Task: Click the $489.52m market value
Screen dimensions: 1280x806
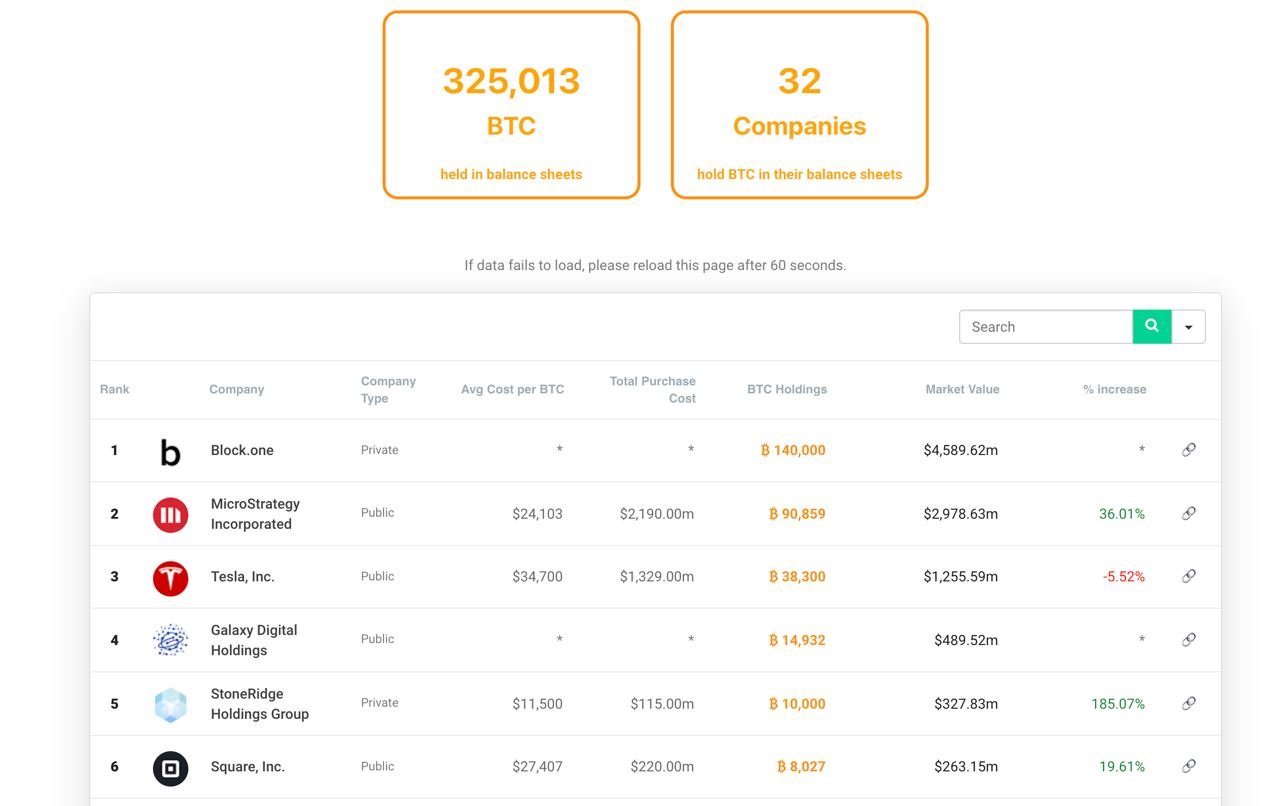Action: point(966,640)
